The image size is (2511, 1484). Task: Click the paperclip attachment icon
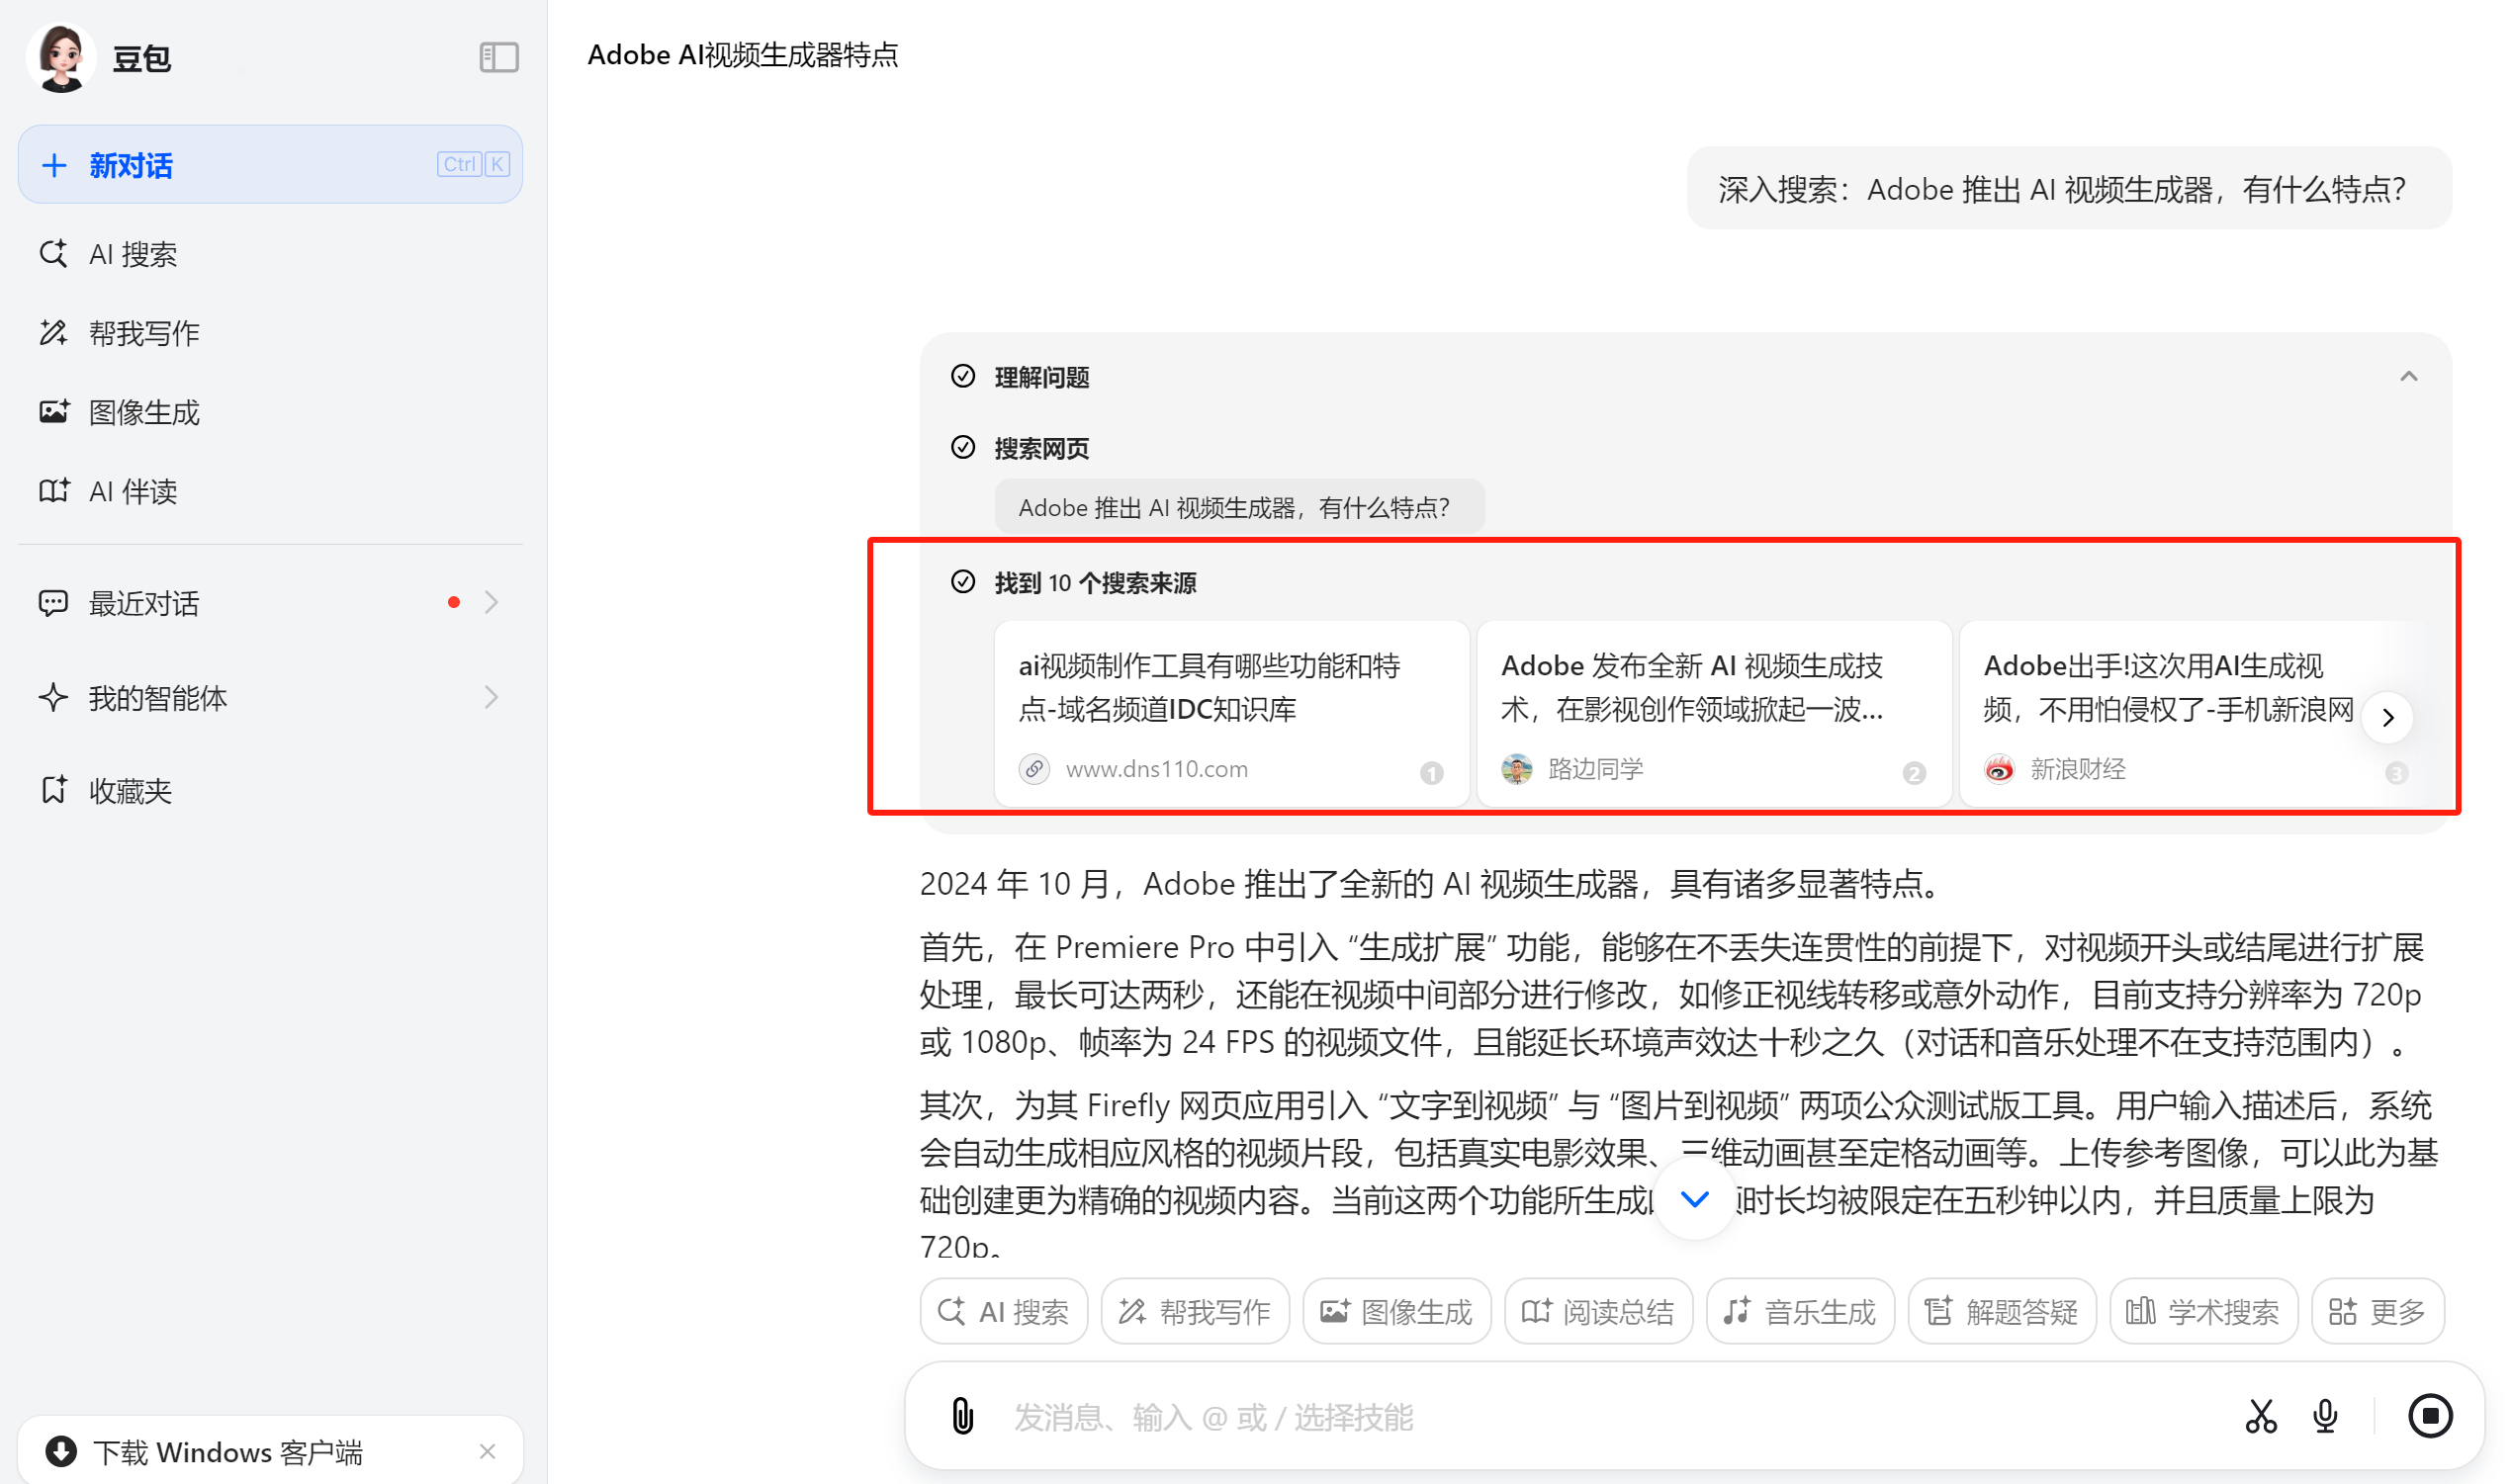click(x=962, y=1415)
